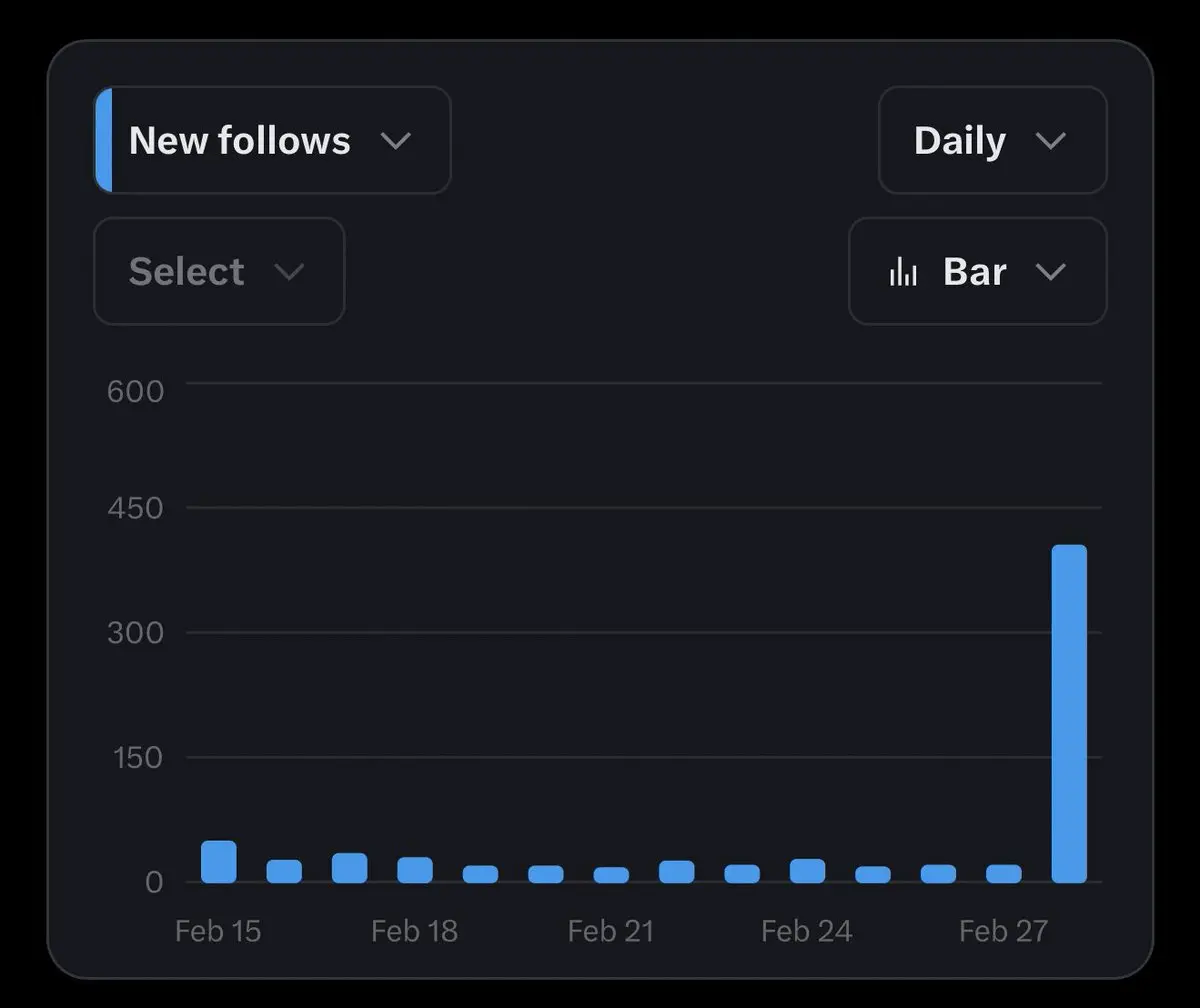Open the Bar chart type dropdown

977,271
